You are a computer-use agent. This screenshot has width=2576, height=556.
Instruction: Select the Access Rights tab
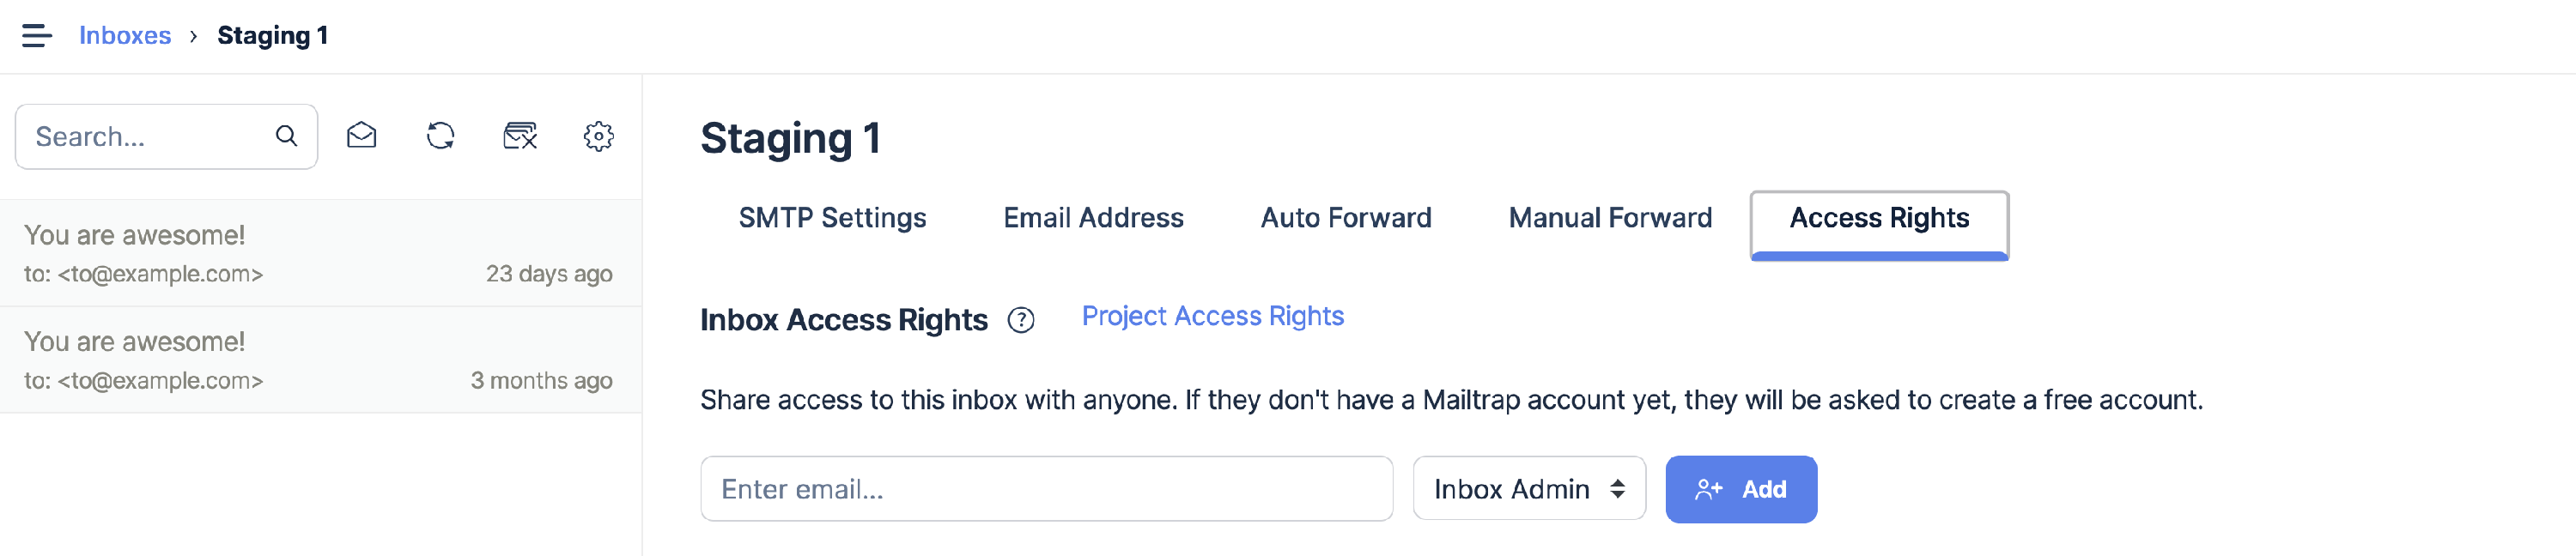[x=1878, y=218]
